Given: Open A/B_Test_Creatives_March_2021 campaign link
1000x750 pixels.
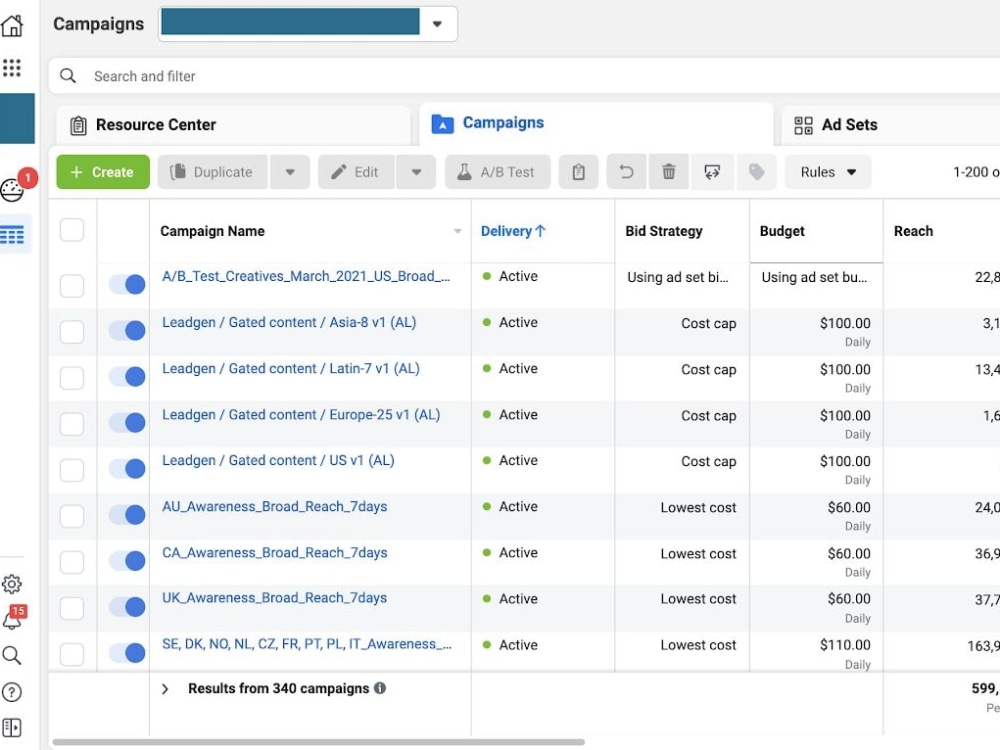Looking at the screenshot, I should [x=306, y=276].
